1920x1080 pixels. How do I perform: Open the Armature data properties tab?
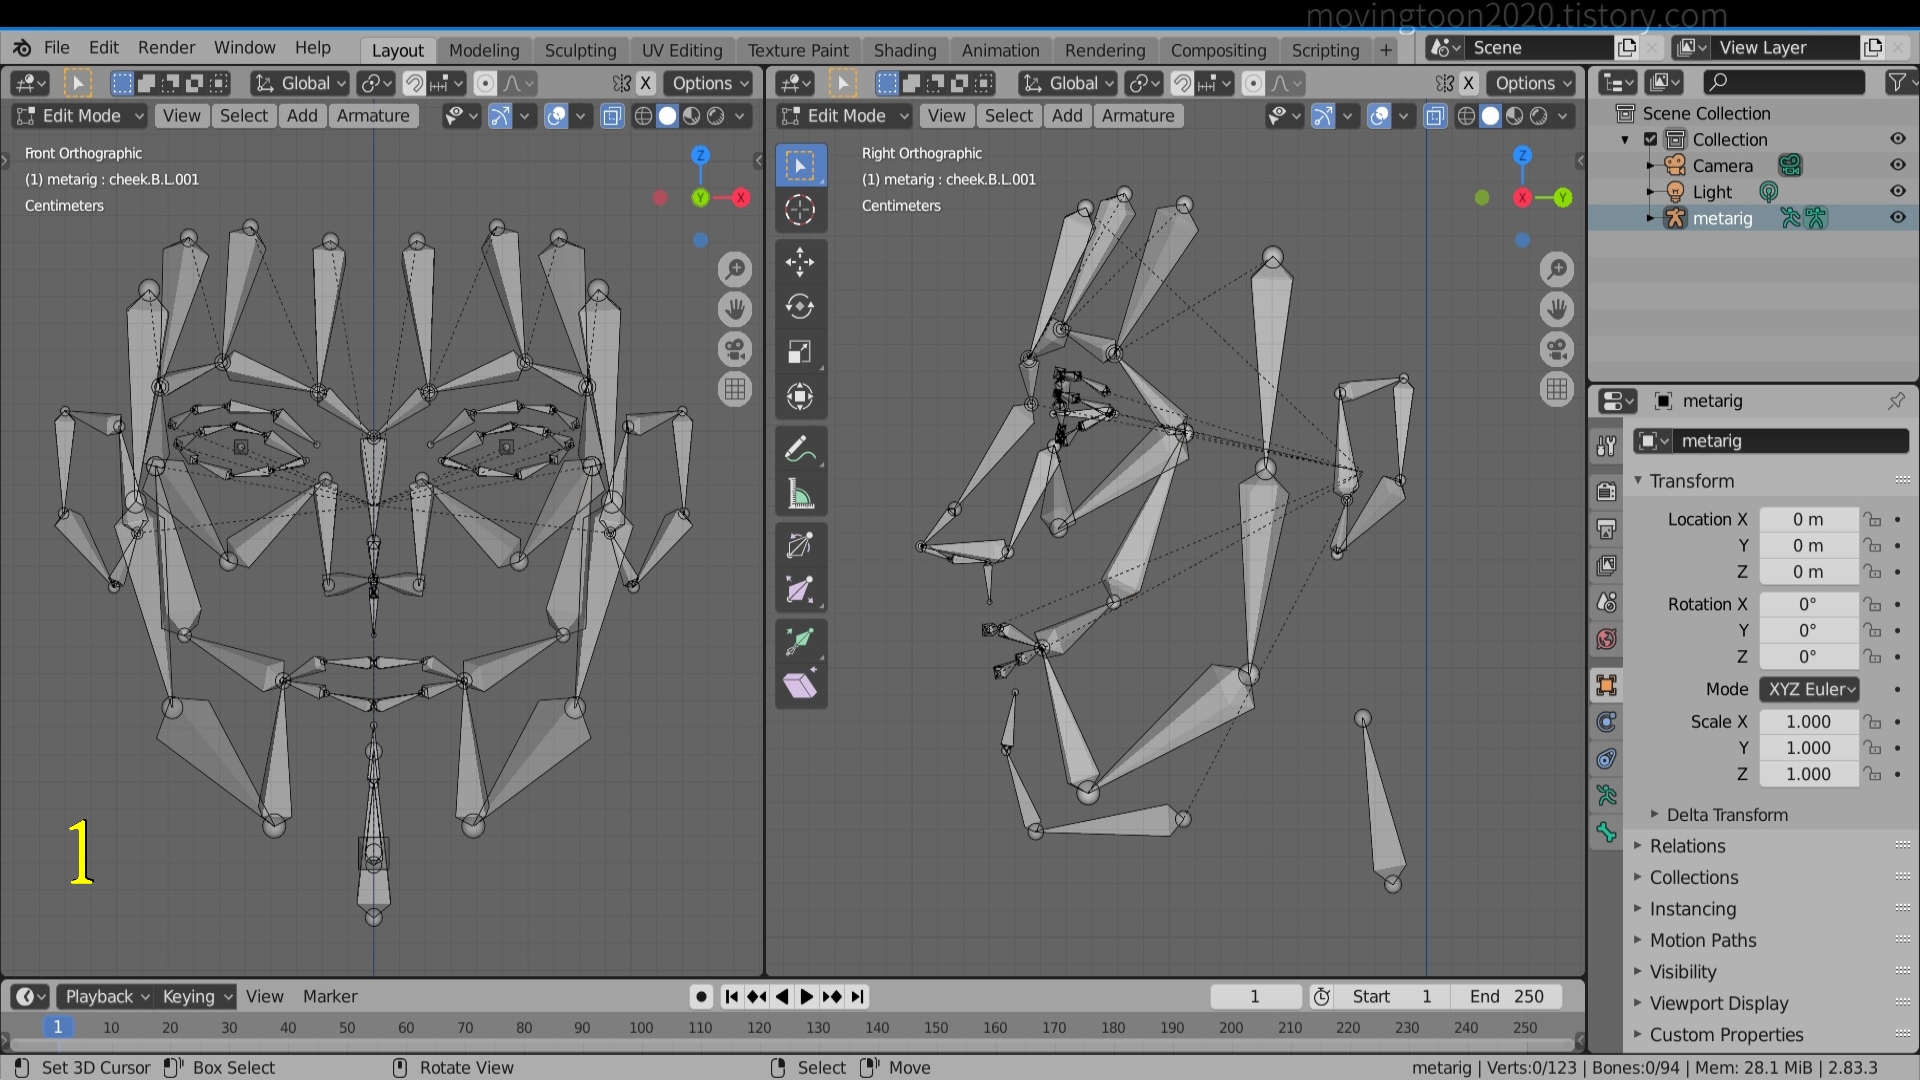[1607, 795]
